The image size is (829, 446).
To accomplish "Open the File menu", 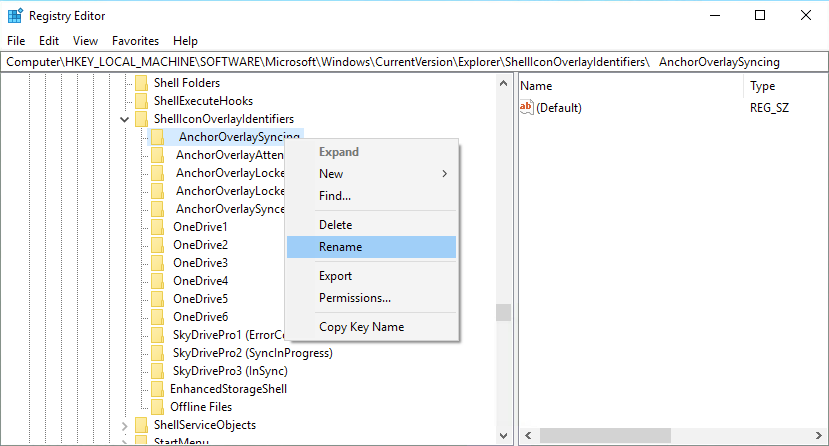I will (16, 41).
